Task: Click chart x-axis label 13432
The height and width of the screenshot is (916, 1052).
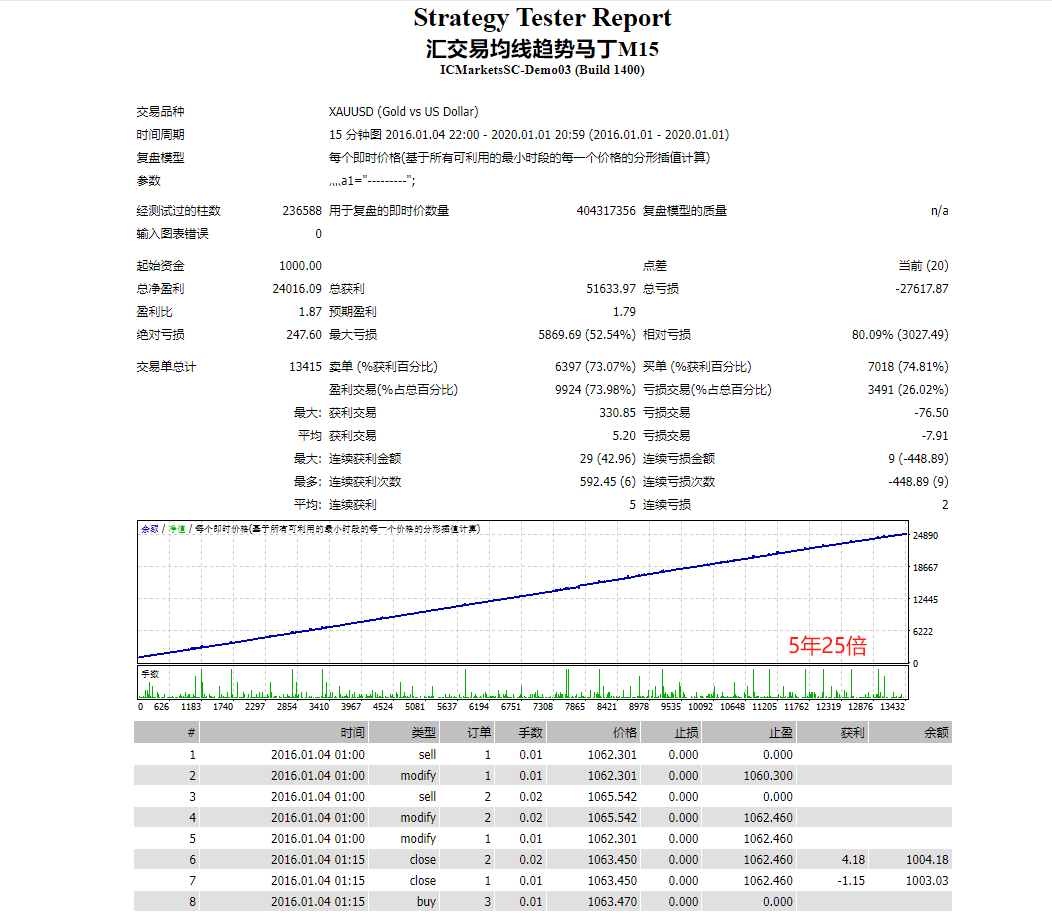Action: click(892, 707)
